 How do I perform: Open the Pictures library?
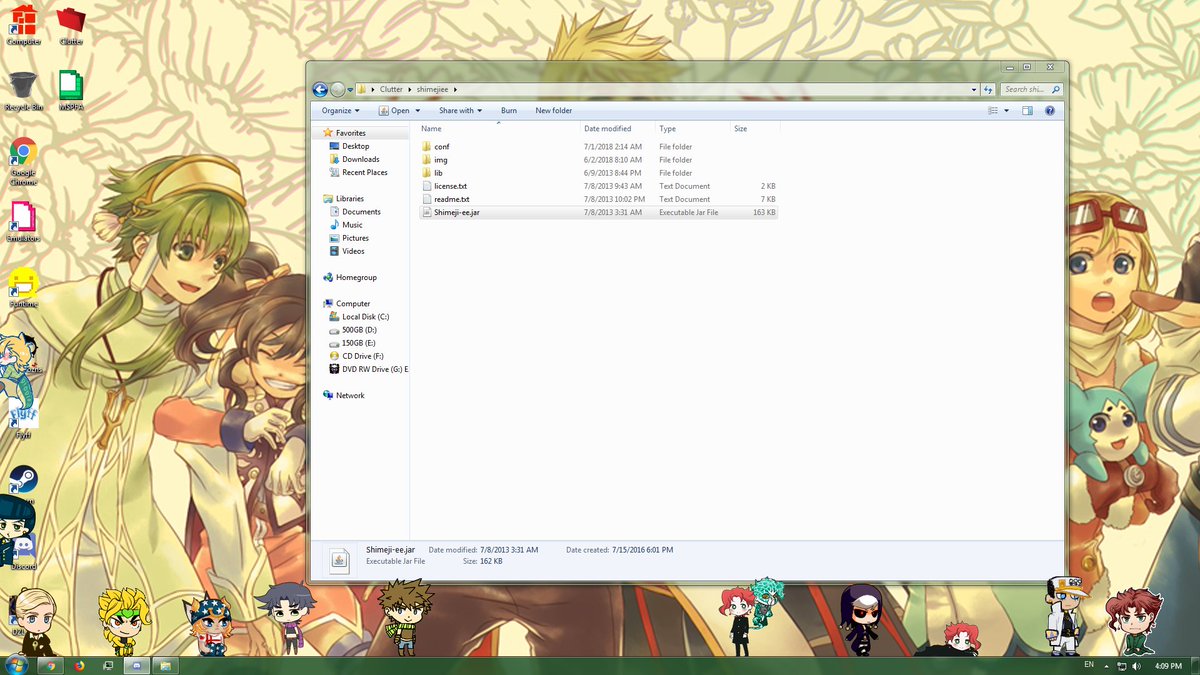pyautogui.click(x=355, y=238)
